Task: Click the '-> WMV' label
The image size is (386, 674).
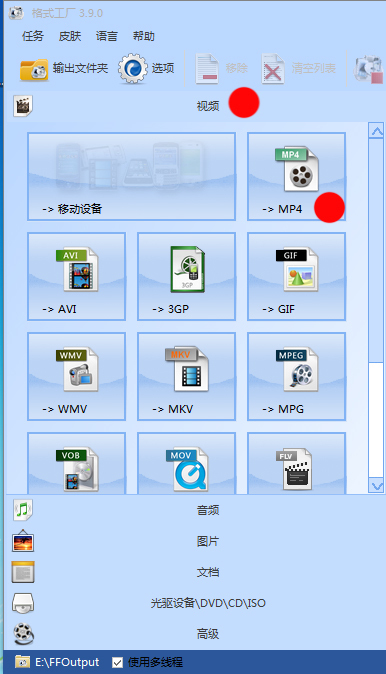Action: (x=64, y=409)
